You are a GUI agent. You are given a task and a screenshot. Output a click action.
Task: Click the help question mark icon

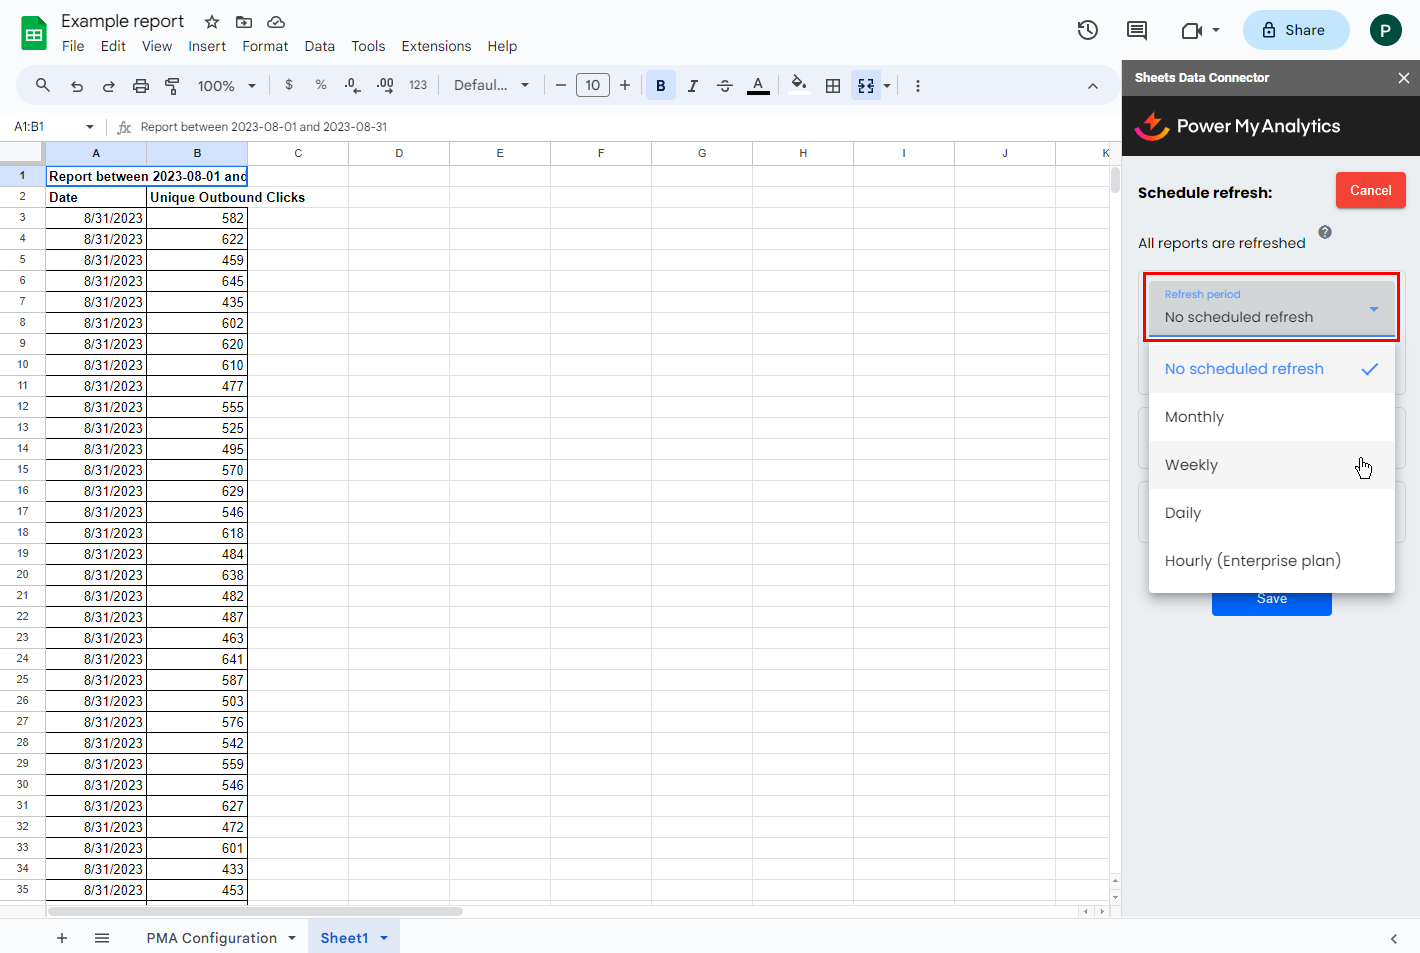[1325, 232]
